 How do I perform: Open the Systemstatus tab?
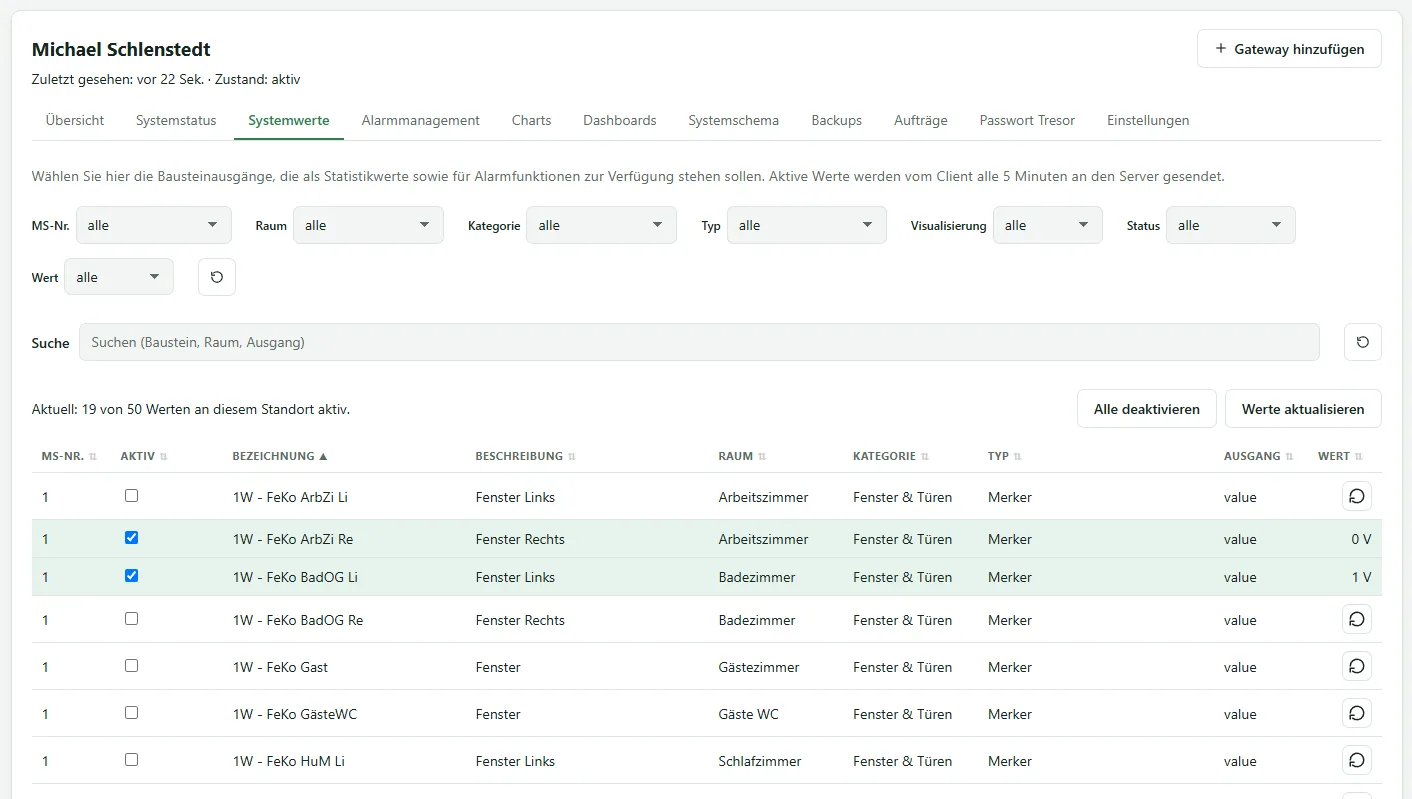point(176,120)
